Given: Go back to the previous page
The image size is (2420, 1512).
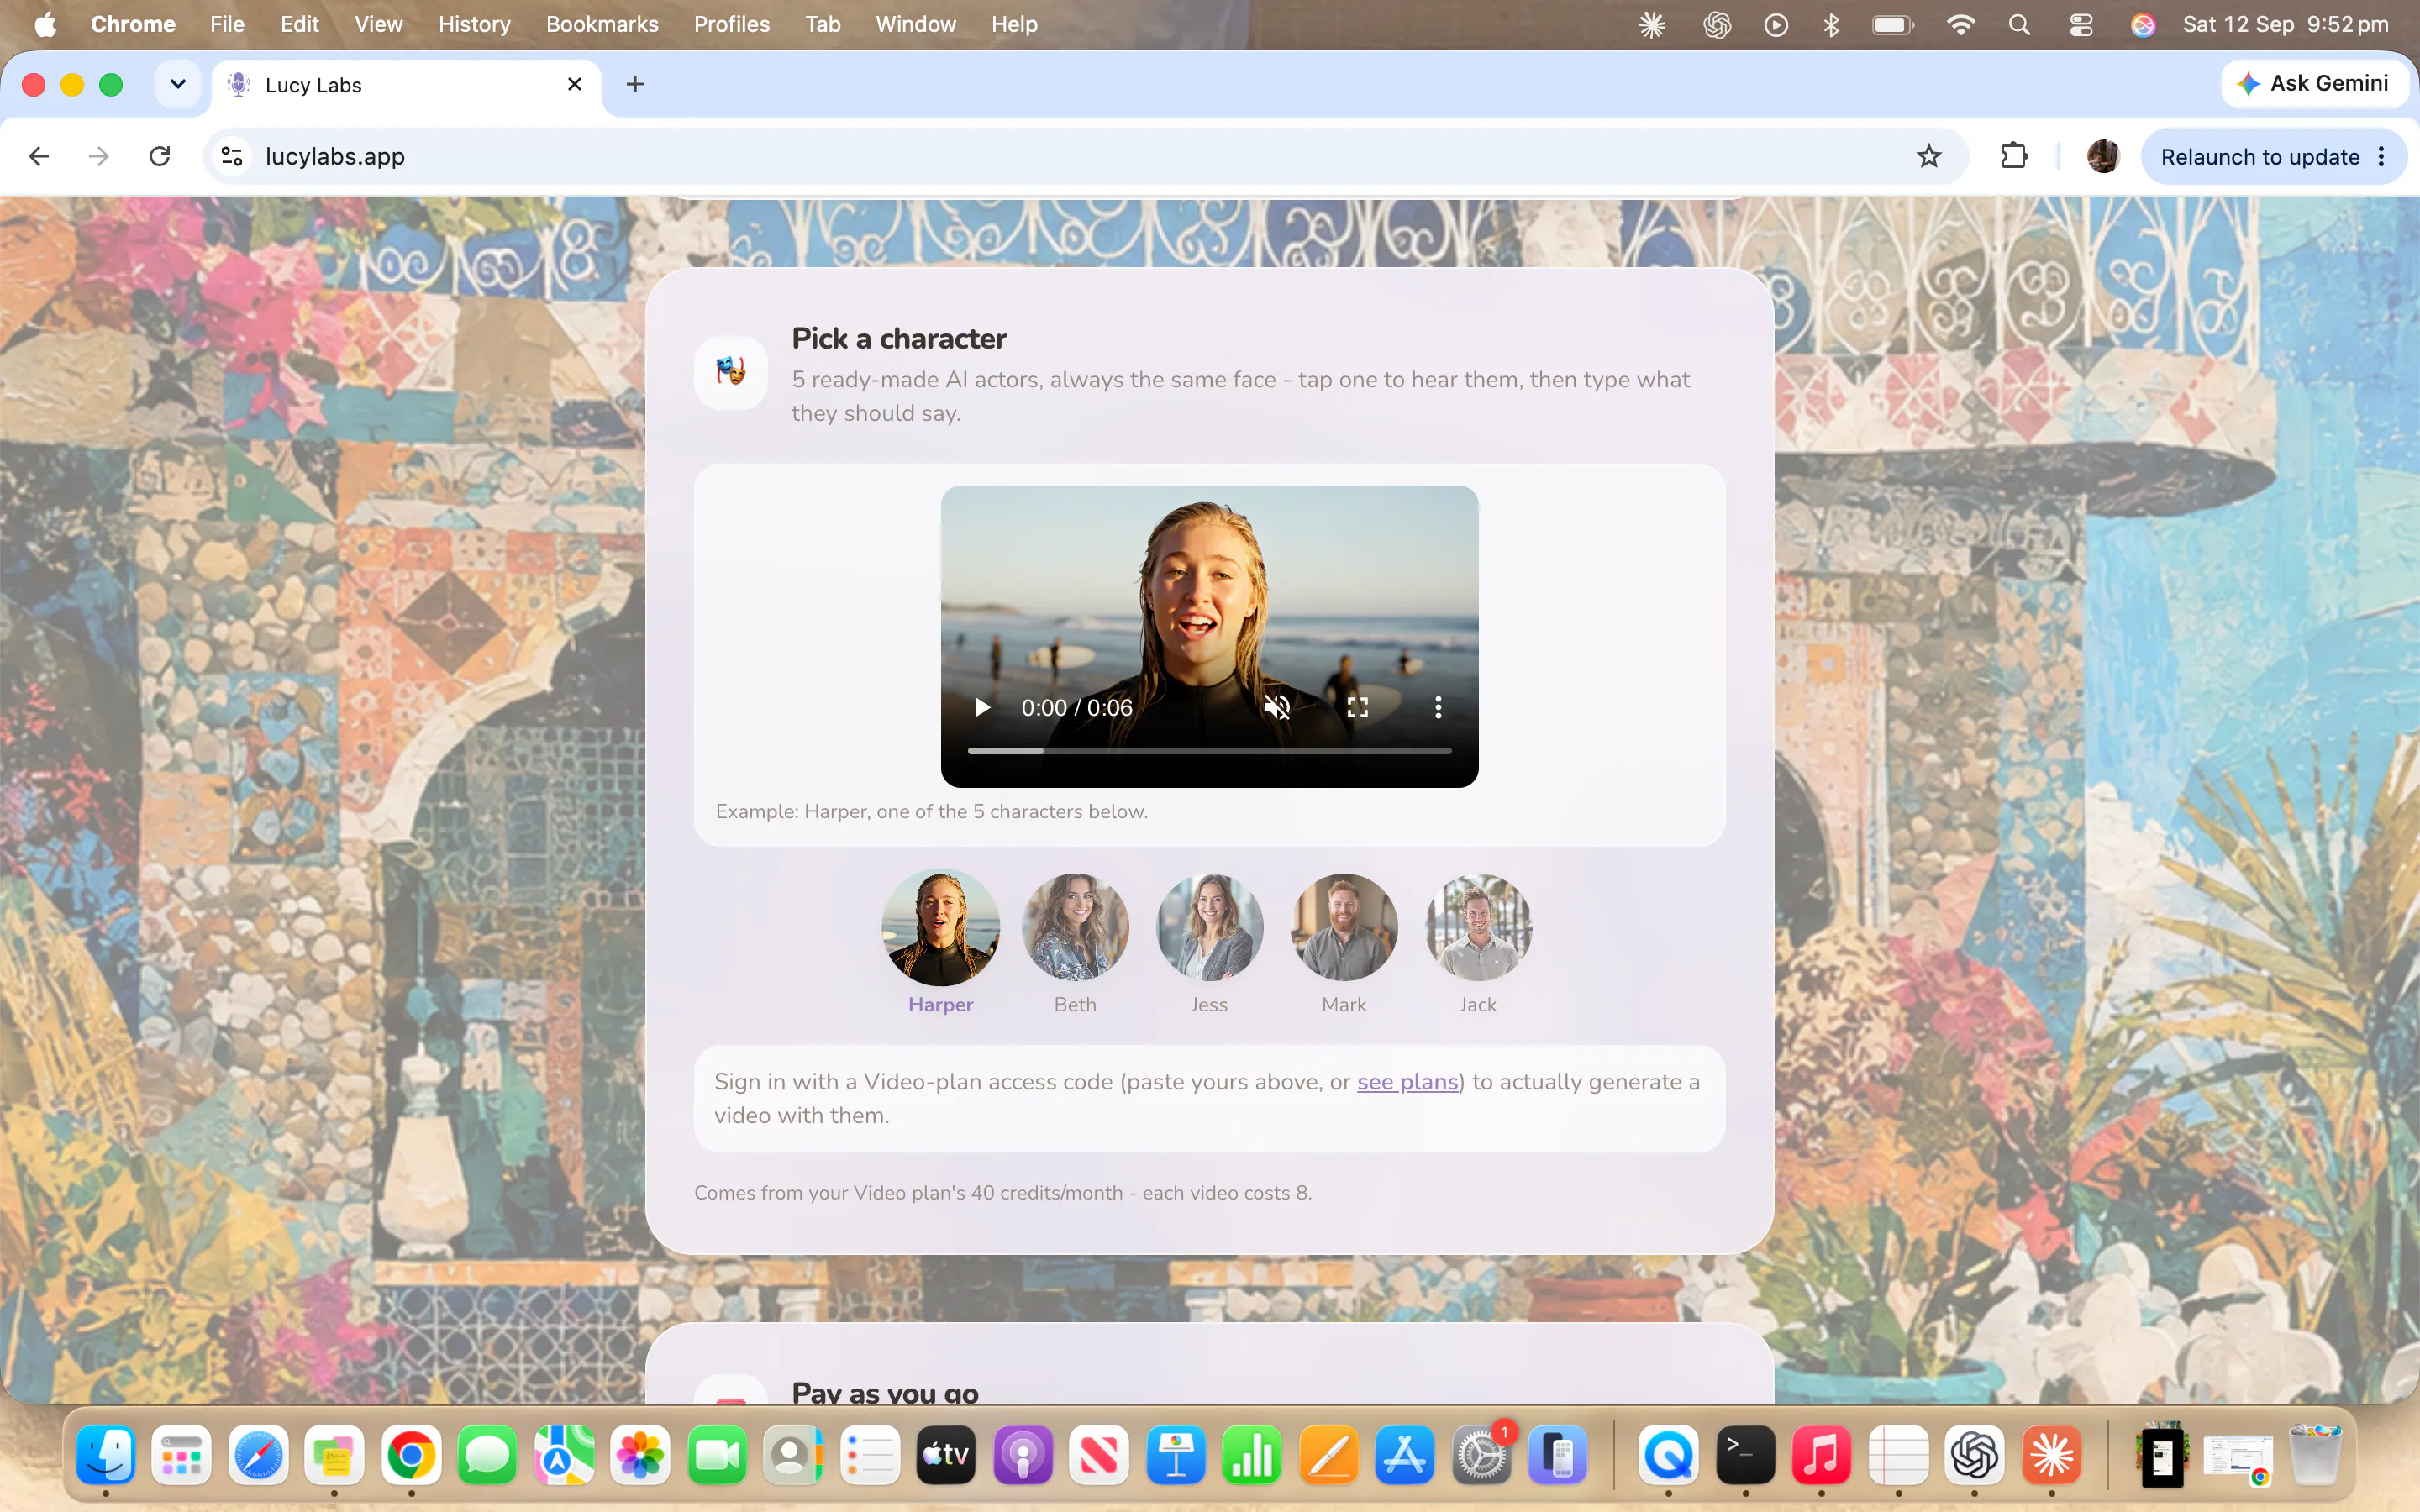Looking at the screenshot, I should point(39,156).
